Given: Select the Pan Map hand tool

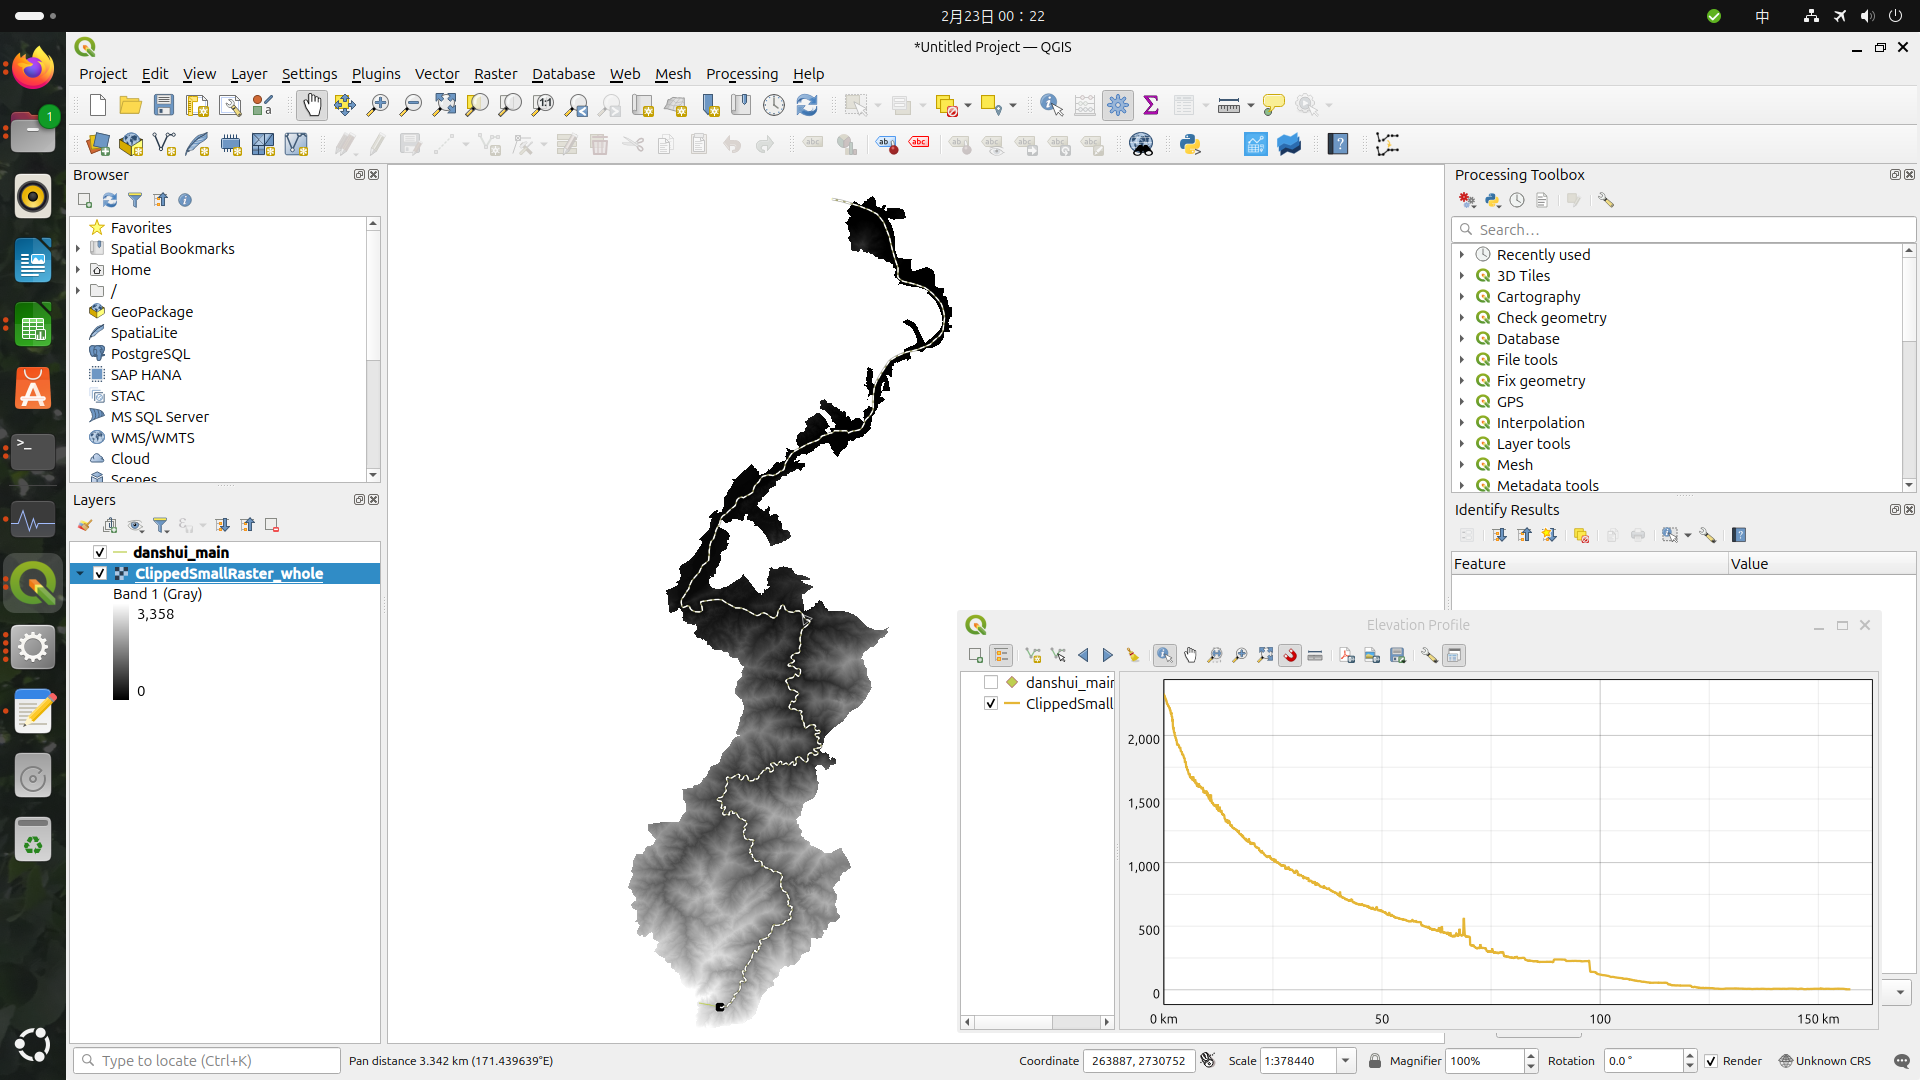Looking at the screenshot, I should coord(312,105).
